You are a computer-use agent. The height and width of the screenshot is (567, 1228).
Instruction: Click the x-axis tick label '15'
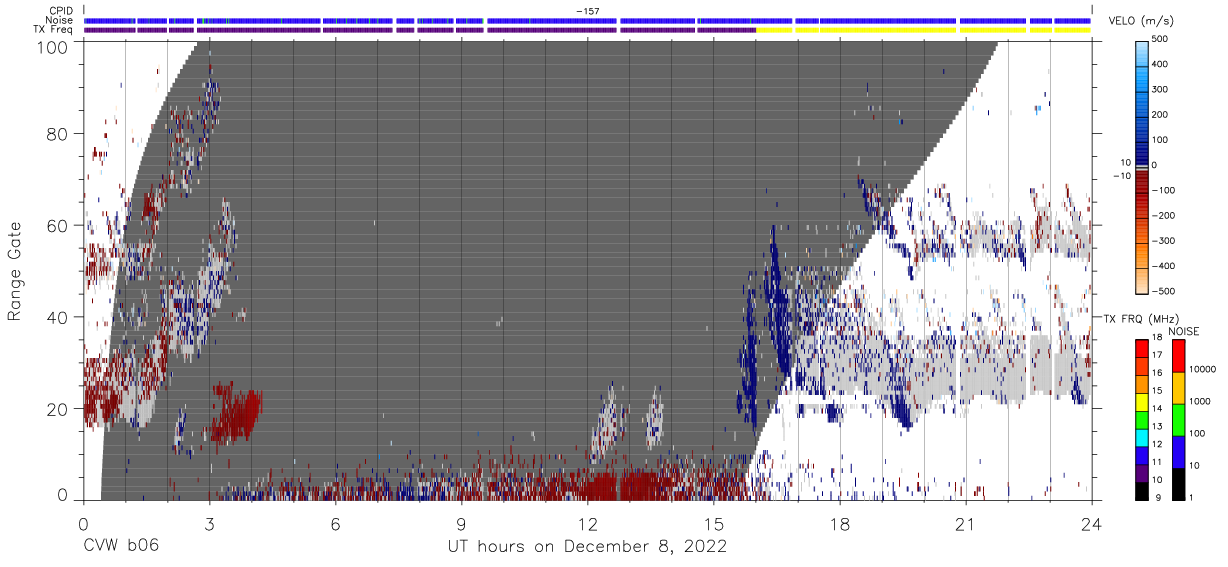tap(713, 523)
